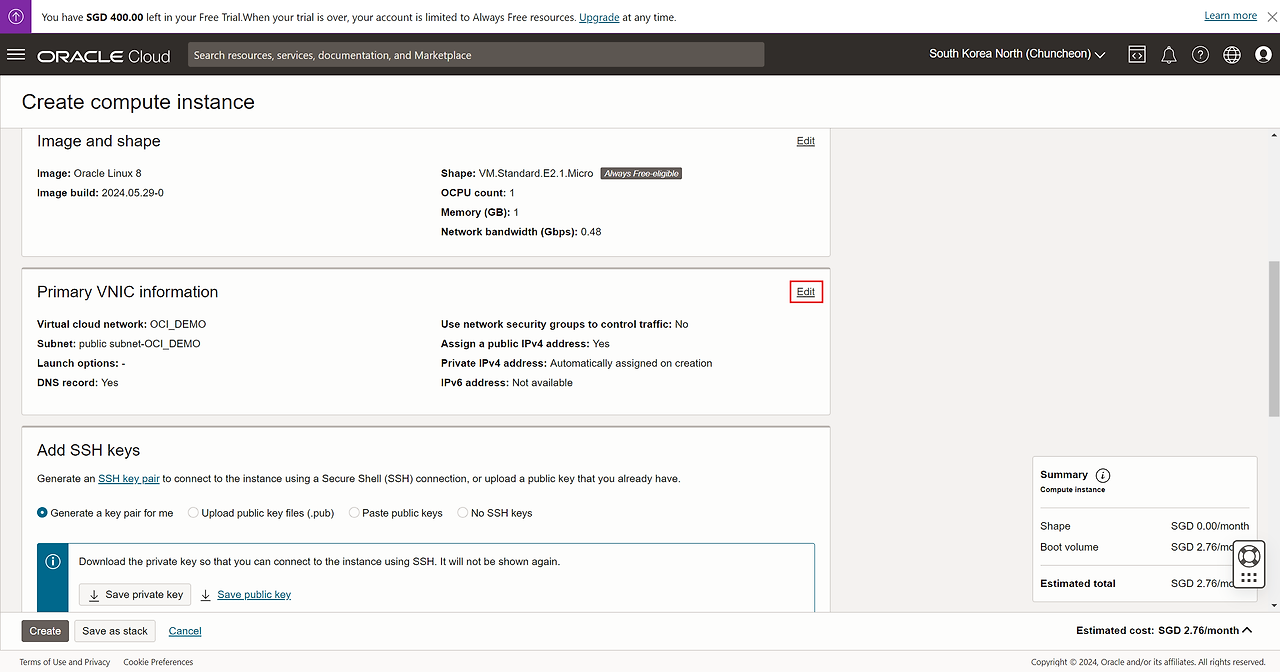Edit the Primary VNIC information section
The width and height of the screenshot is (1280, 672).
click(805, 292)
